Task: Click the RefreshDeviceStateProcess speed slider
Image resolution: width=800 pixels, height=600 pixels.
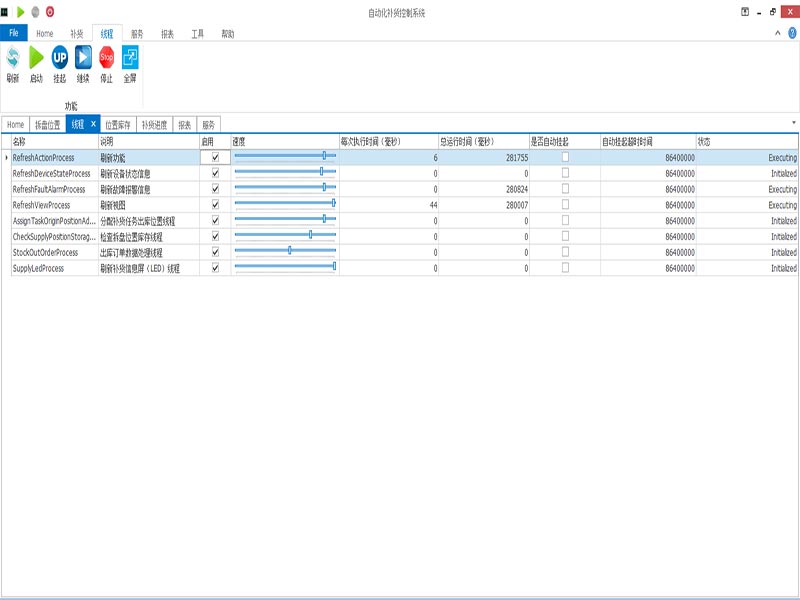Action: click(x=284, y=173)
